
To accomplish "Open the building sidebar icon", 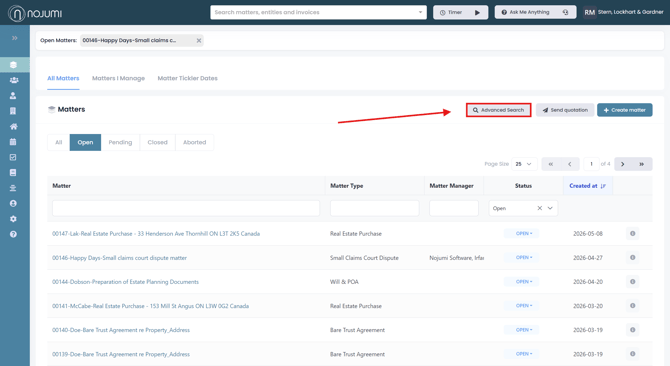I will pos(13,111).
